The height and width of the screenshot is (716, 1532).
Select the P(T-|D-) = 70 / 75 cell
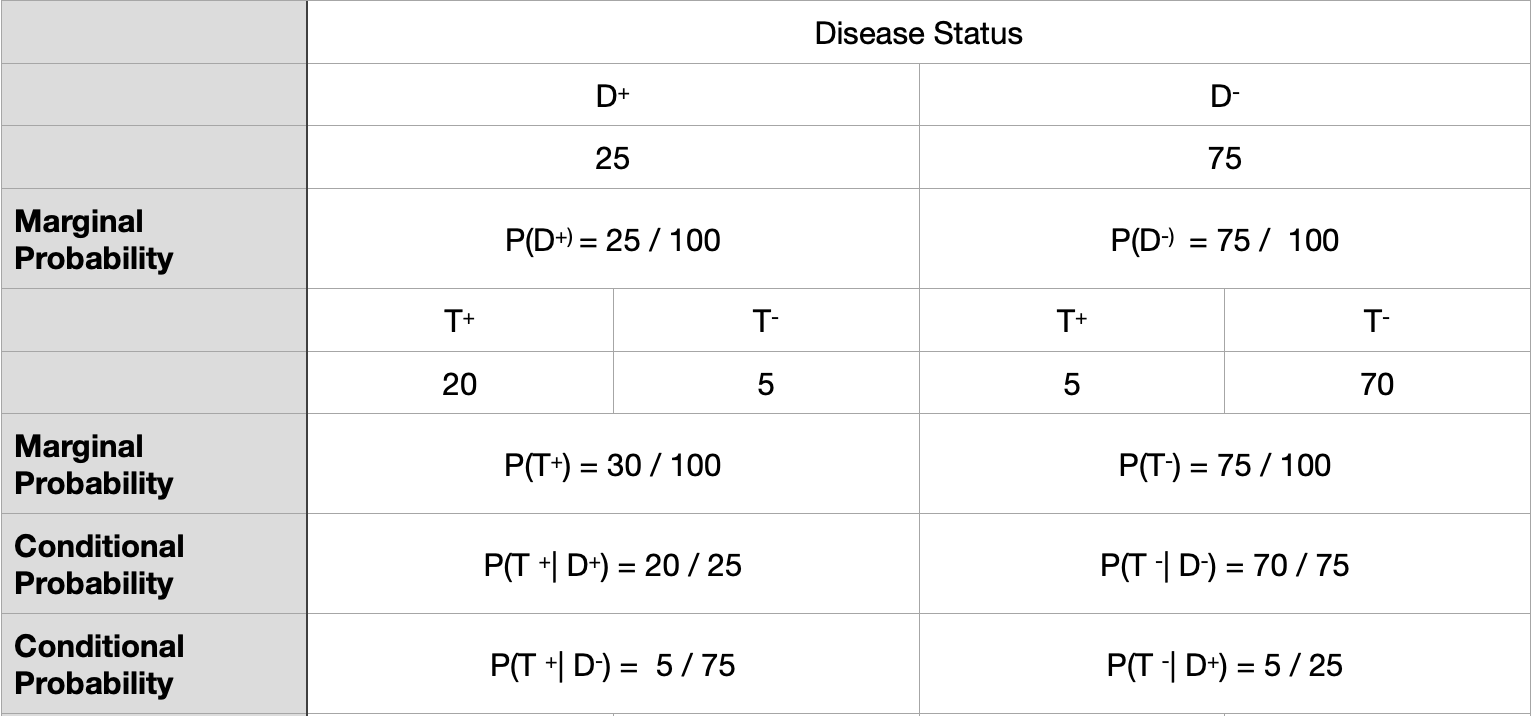point(1224,565)
